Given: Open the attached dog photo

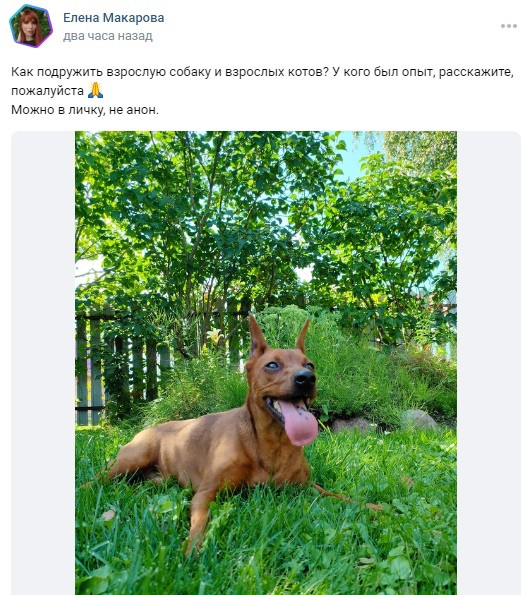Looking at the screenshot, I should click(266, 363).
